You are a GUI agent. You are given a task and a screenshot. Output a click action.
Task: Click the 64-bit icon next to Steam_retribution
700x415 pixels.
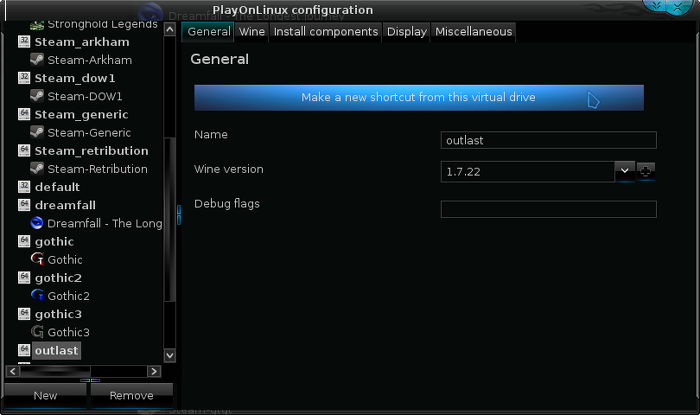pos(24,150)
